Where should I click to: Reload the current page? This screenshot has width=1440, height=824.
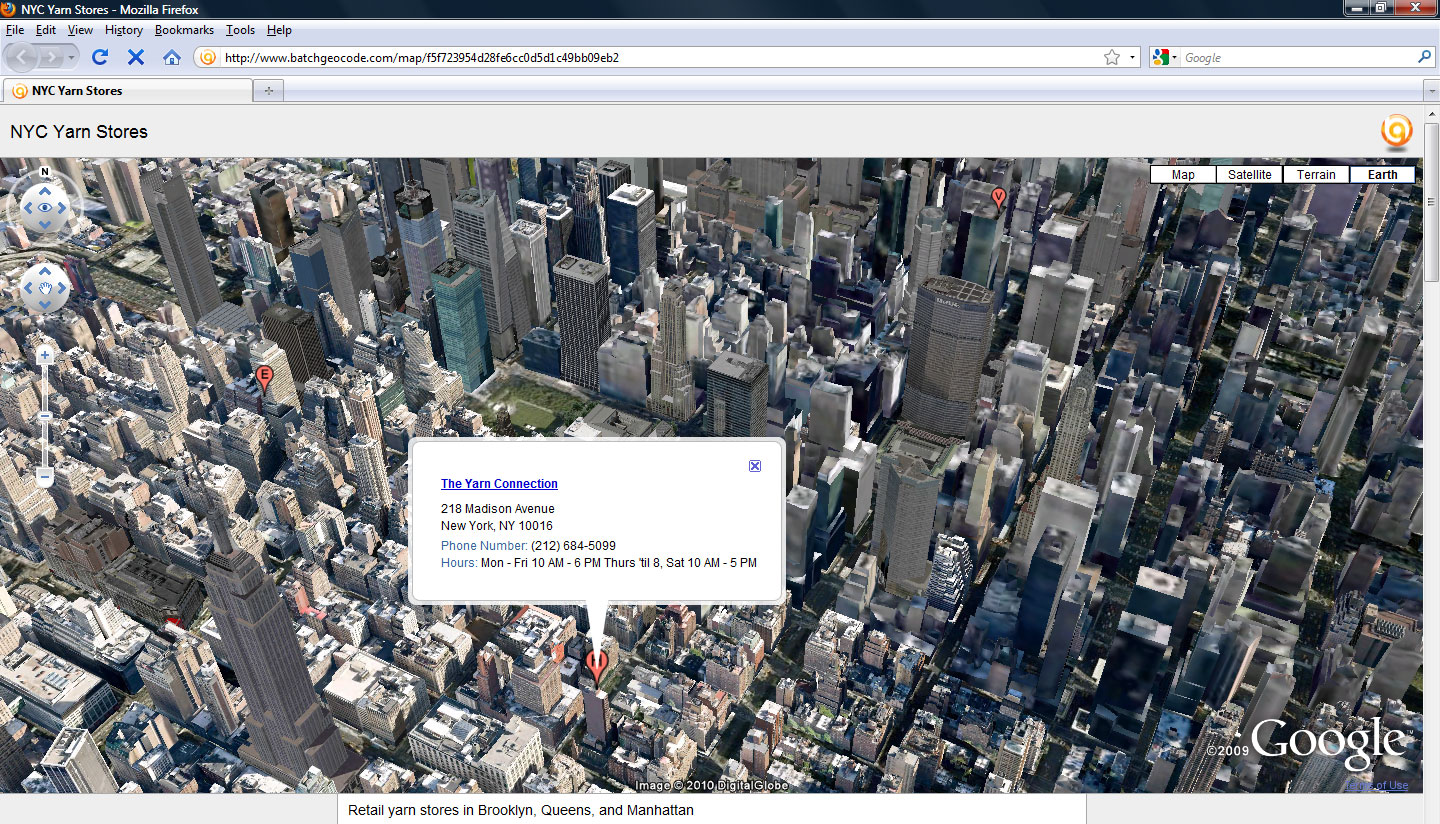99,57
